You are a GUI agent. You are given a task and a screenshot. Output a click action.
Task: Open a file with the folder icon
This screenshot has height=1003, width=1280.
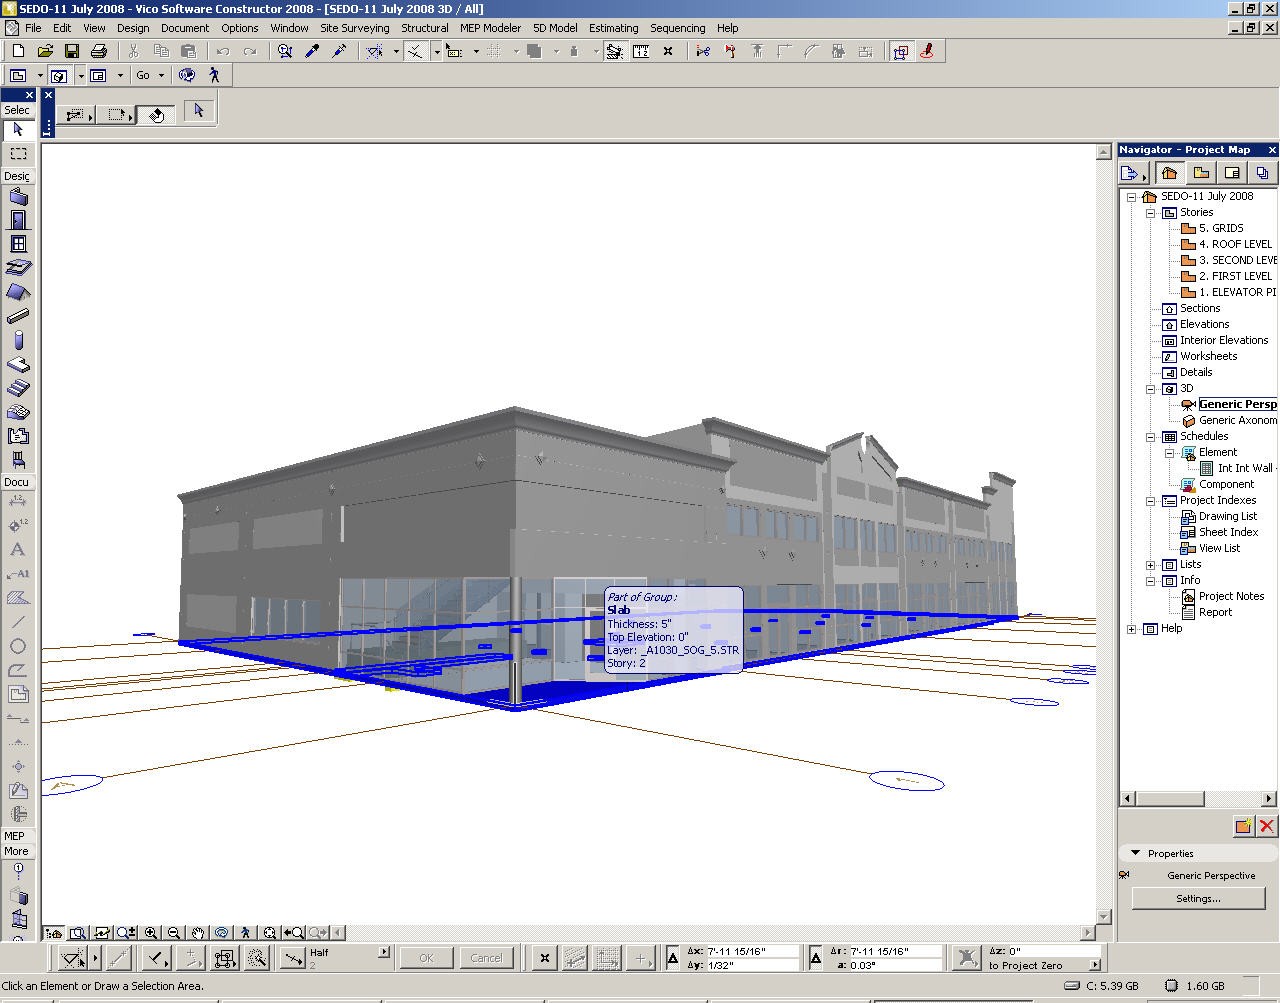44,51
